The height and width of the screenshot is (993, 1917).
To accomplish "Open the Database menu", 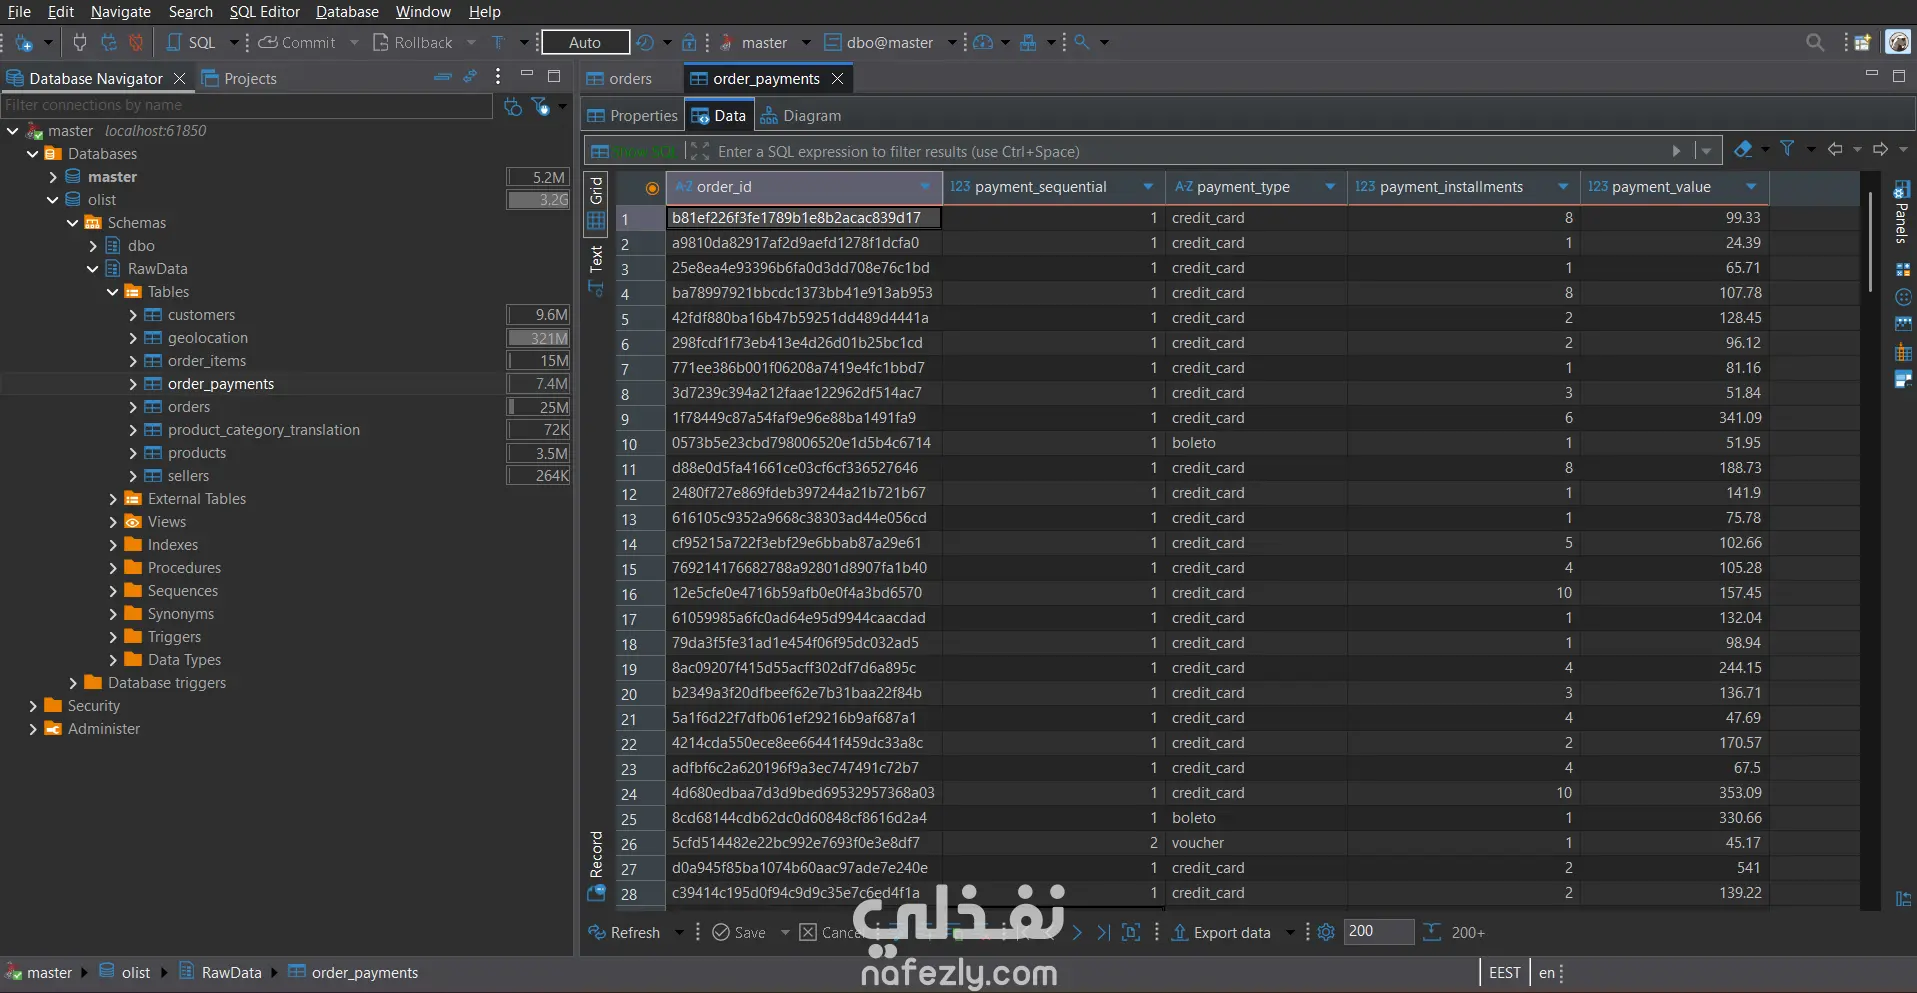I will 347,12.
